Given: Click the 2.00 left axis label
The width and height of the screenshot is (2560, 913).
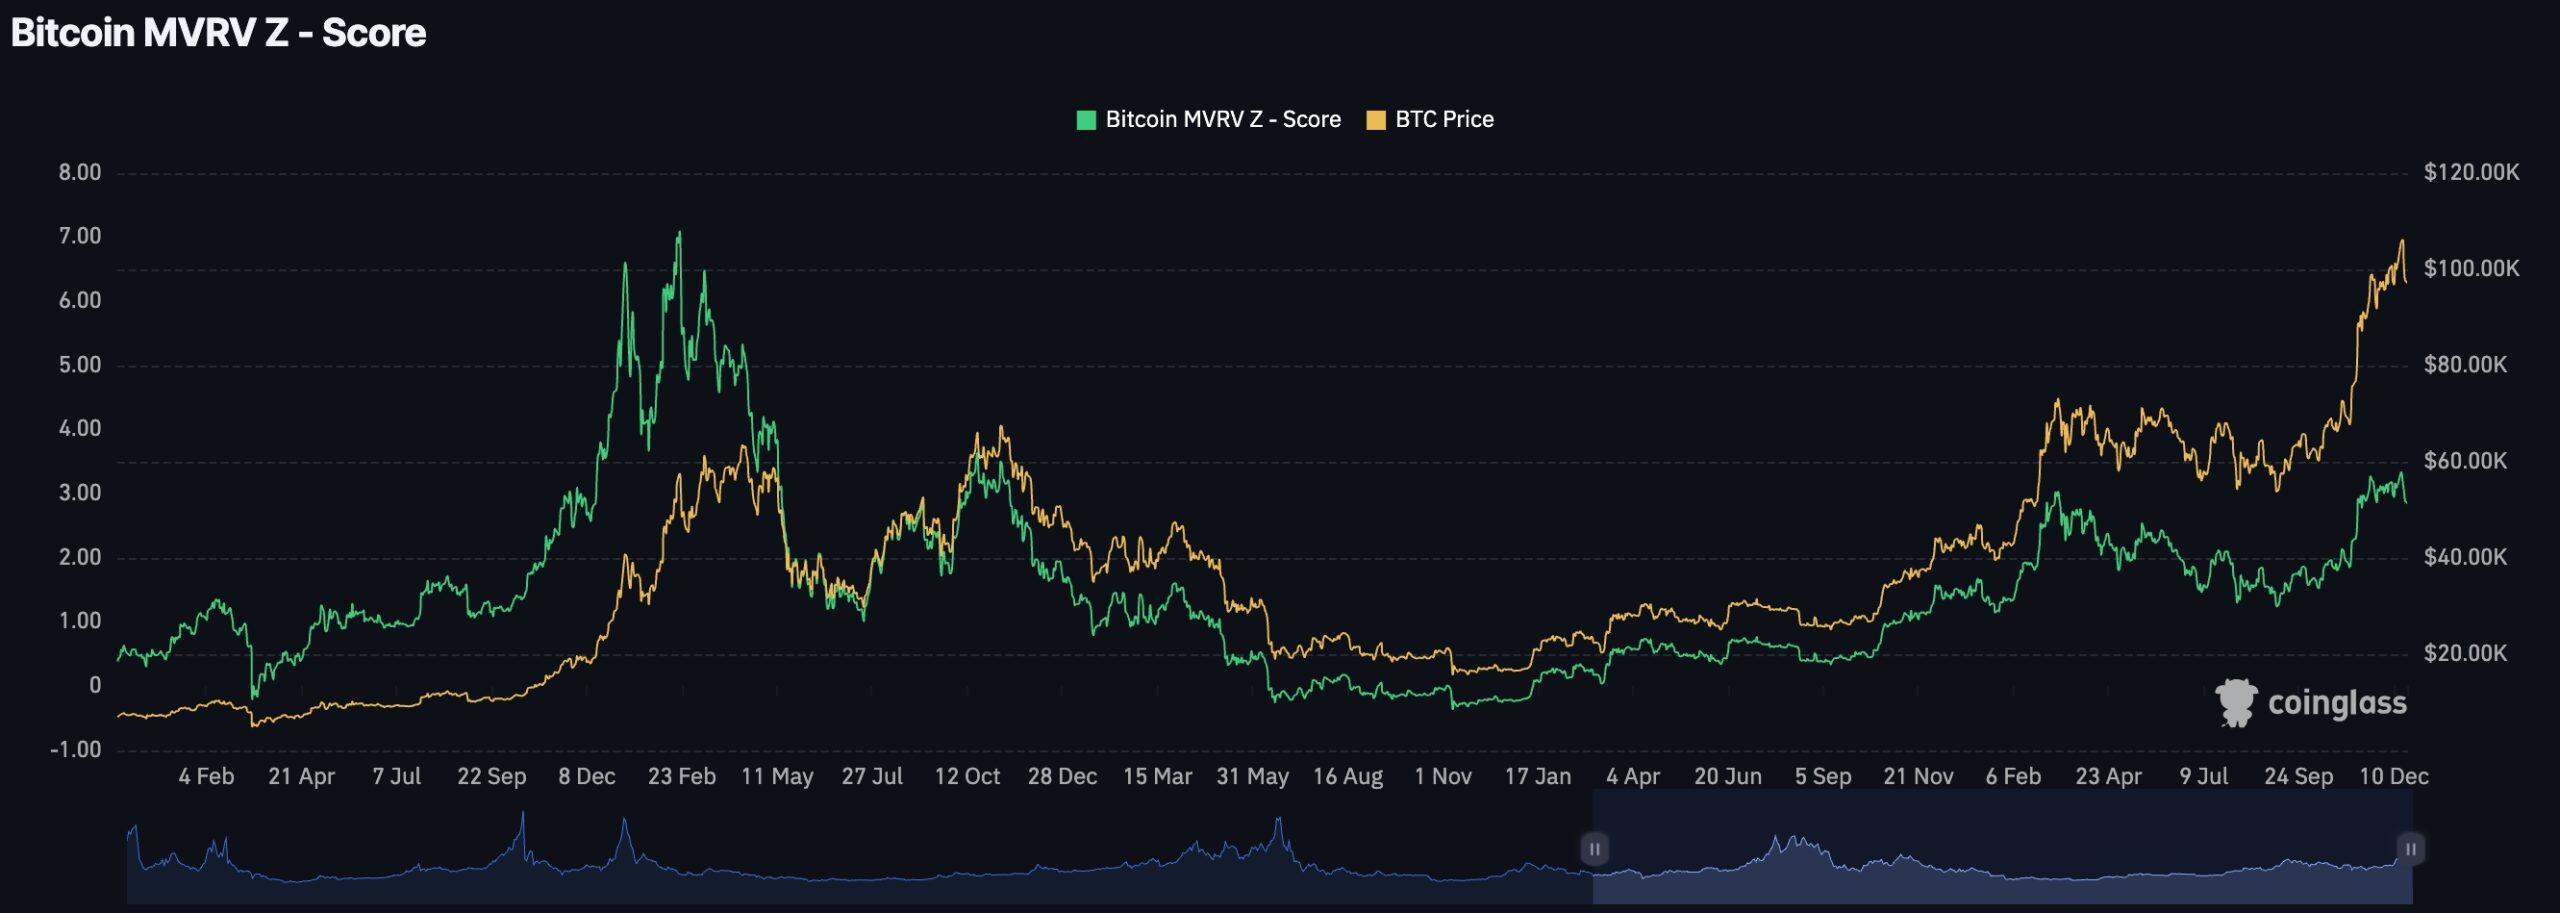Looking at the screenshot, I should pyautogui.click(x=80, y=557).
